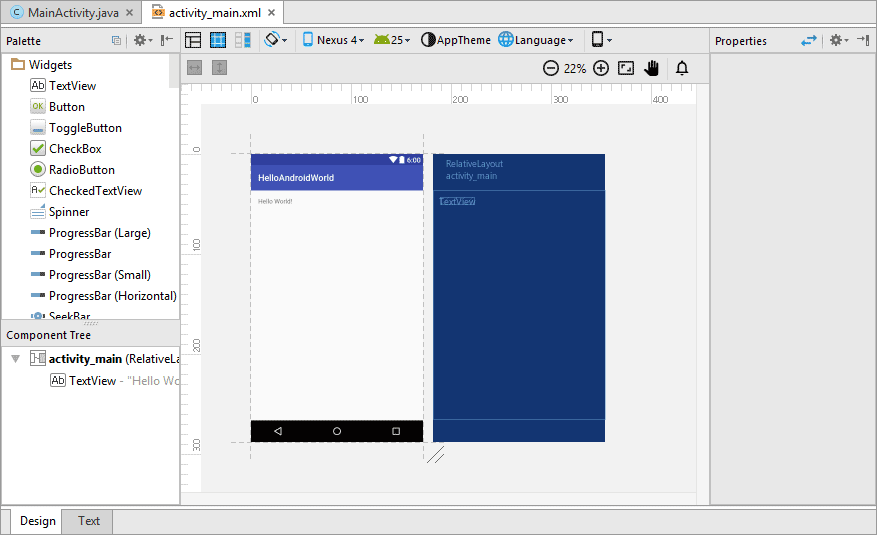Select the pan hand tool
The width and height of the screenshot is (877, 535).
652,68
